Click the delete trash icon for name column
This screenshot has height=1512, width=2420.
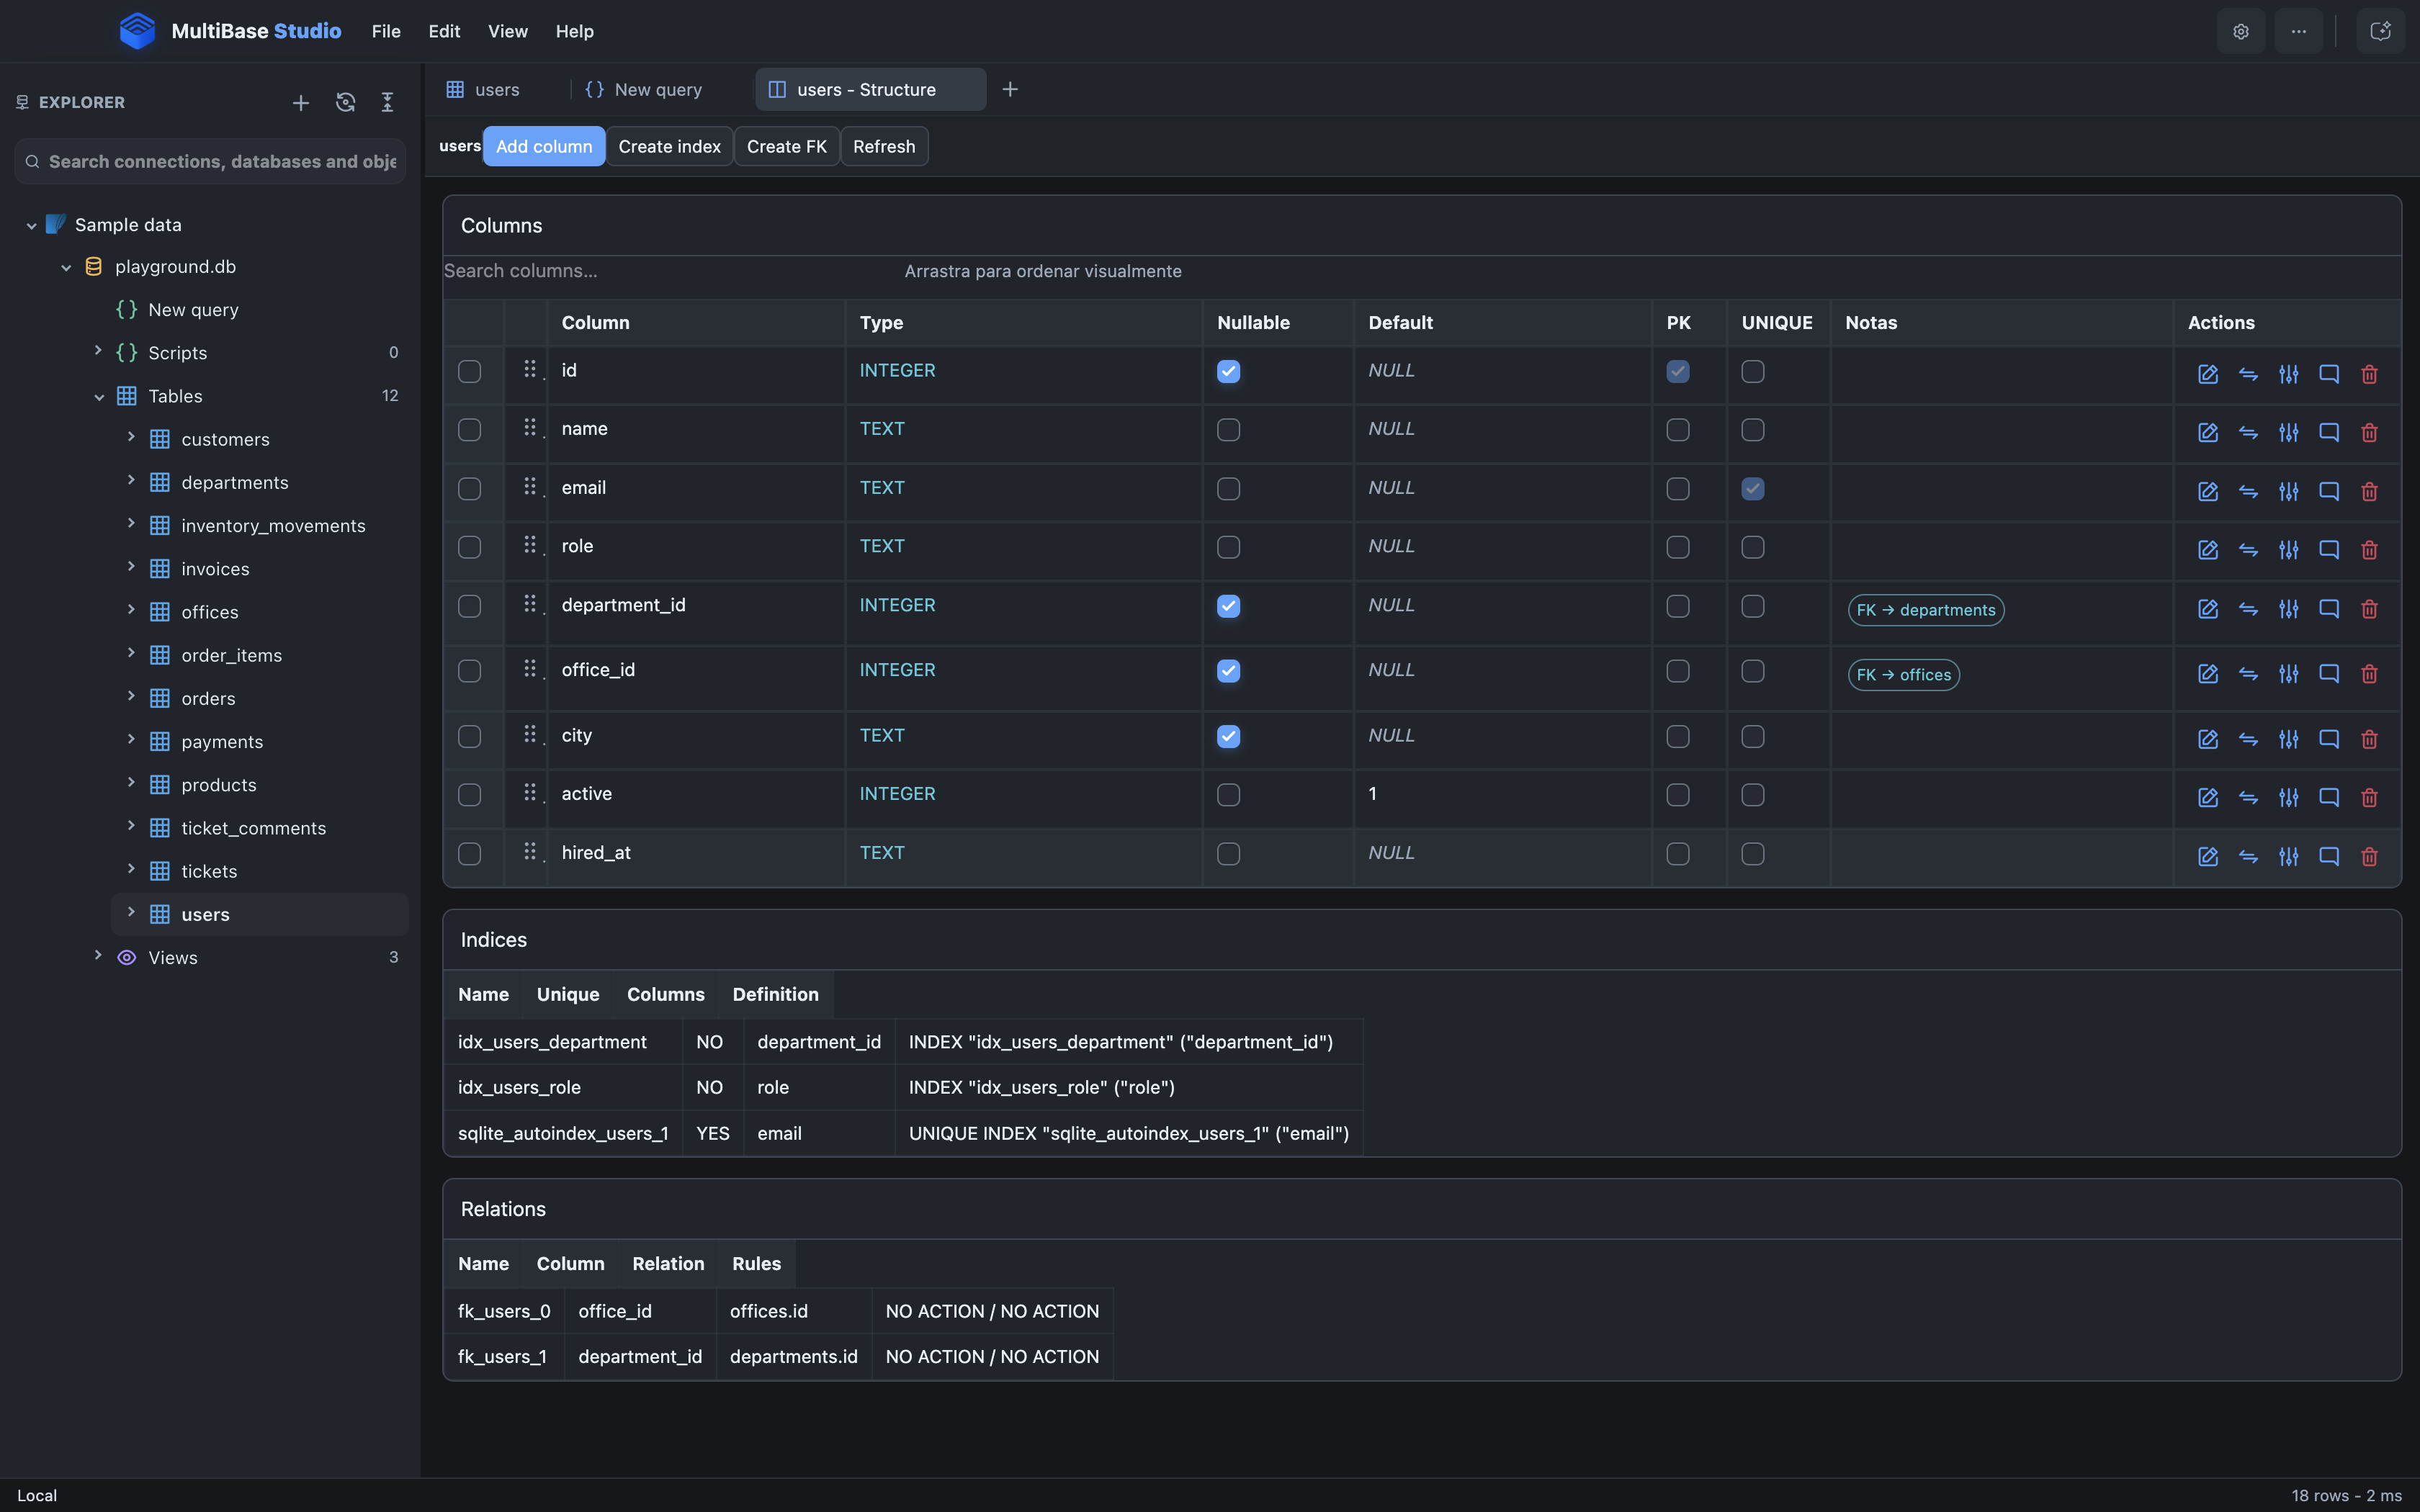2369,432
